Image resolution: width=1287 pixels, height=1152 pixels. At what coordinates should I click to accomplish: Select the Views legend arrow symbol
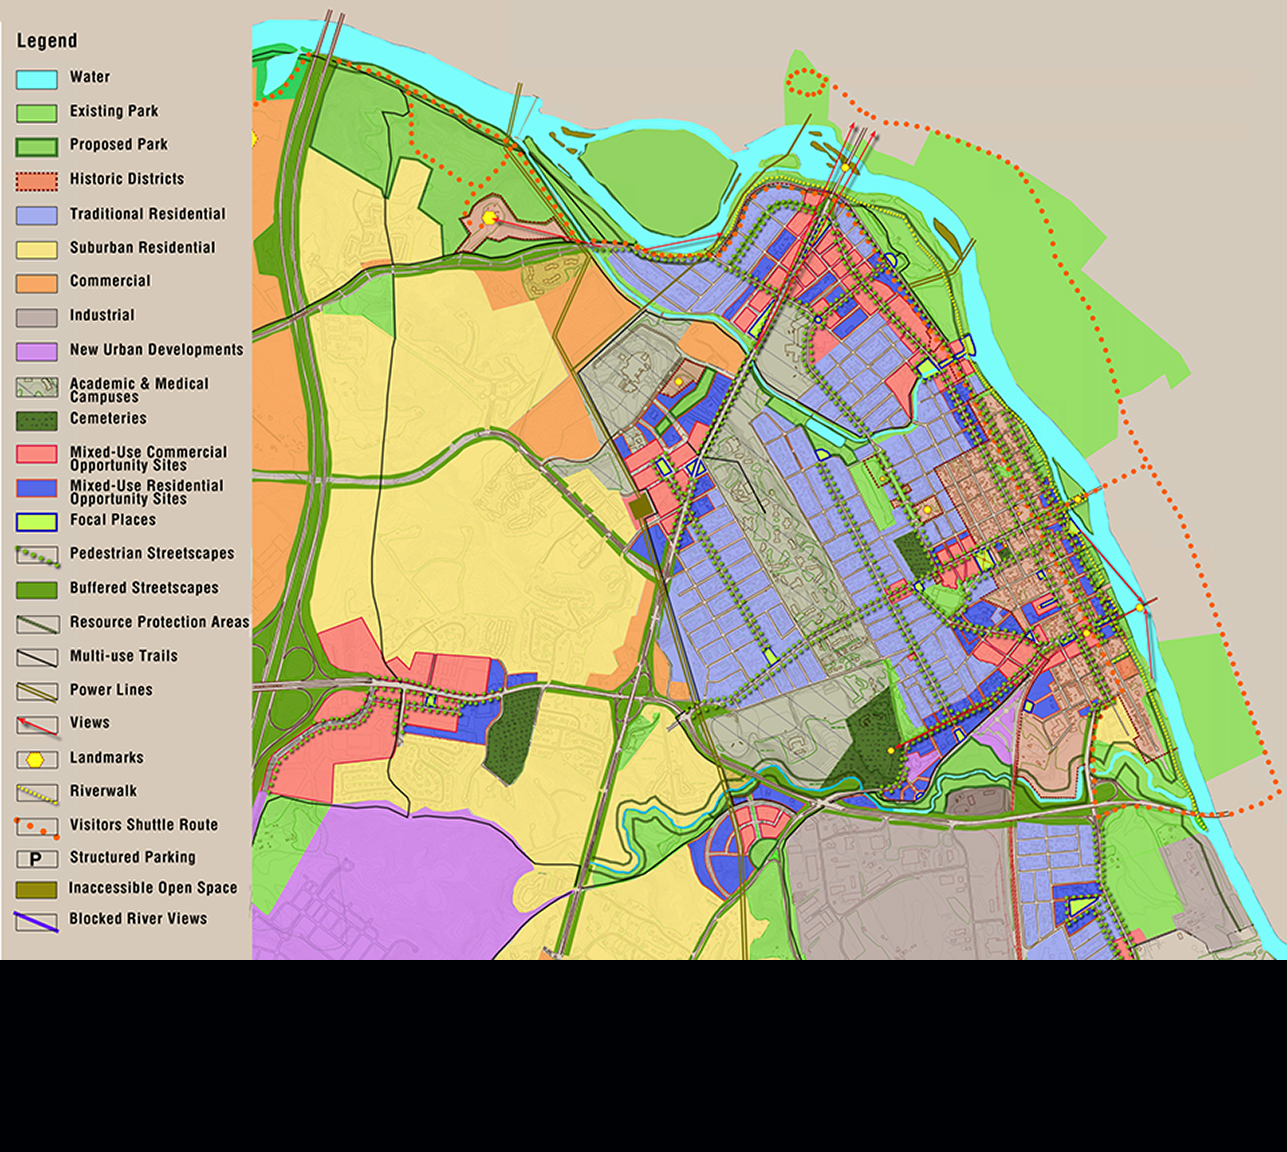(36, 725)
